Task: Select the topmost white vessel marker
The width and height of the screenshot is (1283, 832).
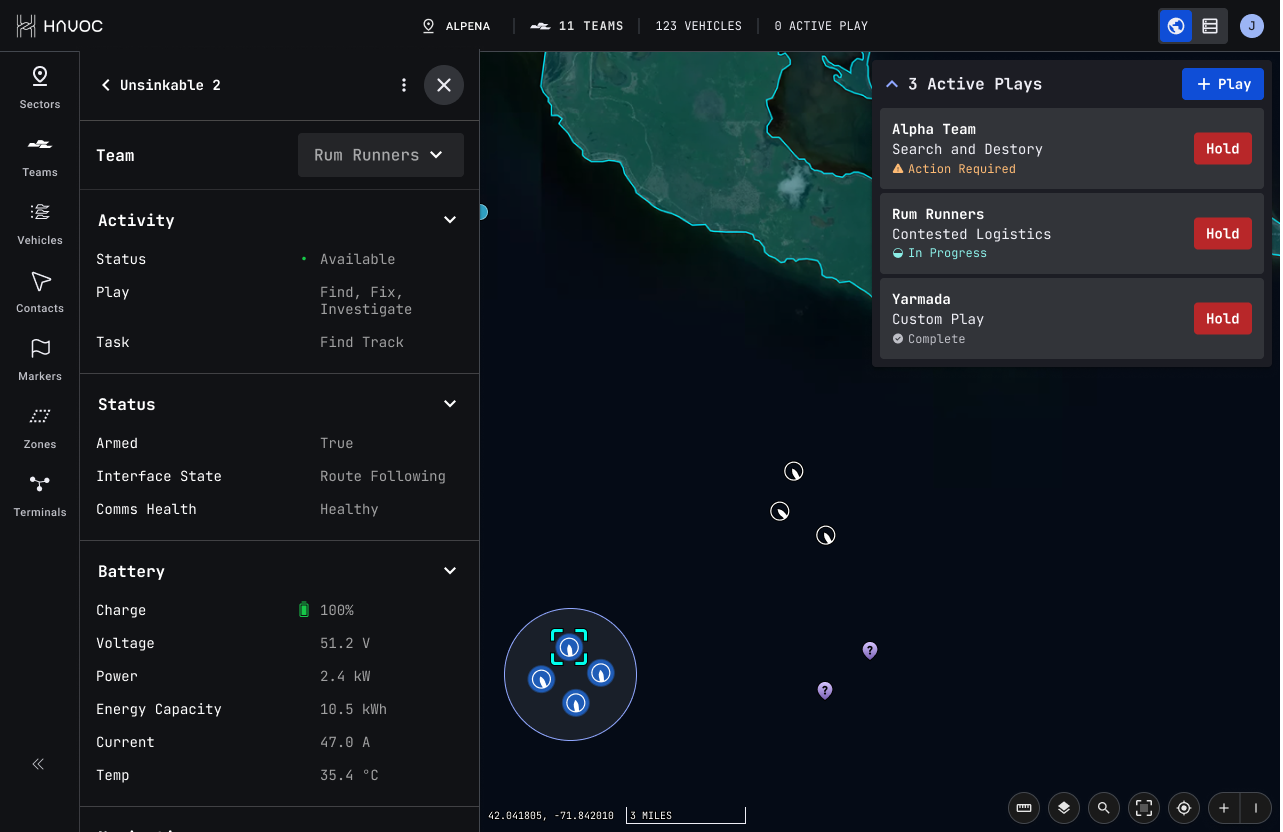Action: coord(794,471)
